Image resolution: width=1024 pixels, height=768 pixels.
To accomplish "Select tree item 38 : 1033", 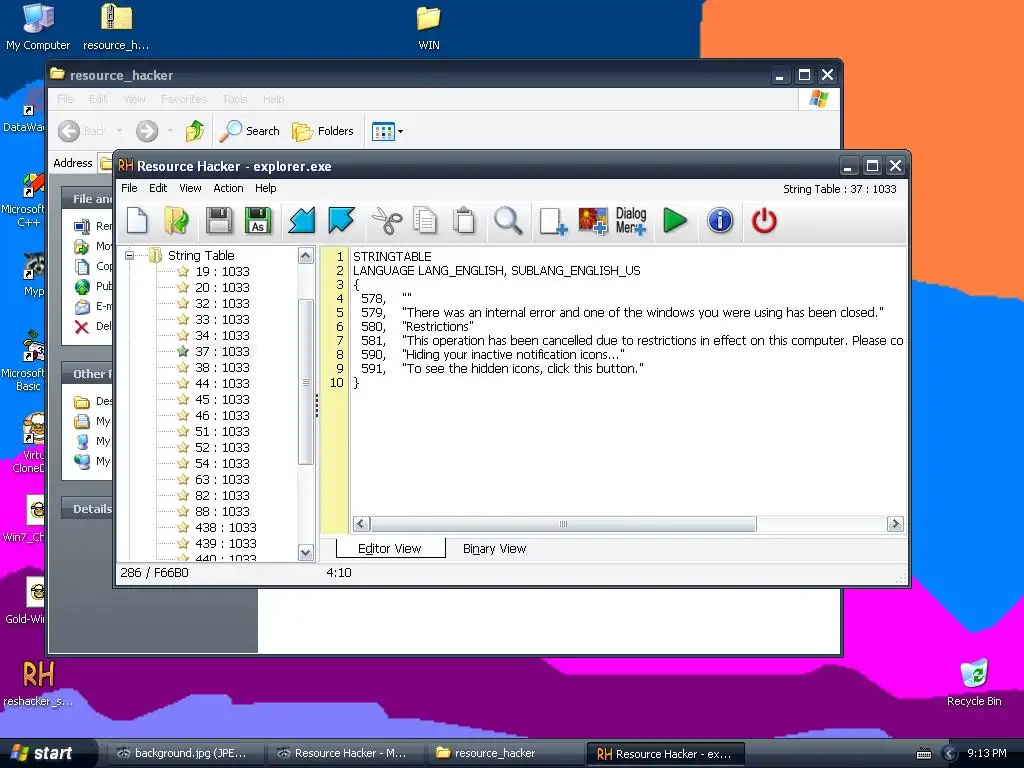I will (x=222, y=368).
